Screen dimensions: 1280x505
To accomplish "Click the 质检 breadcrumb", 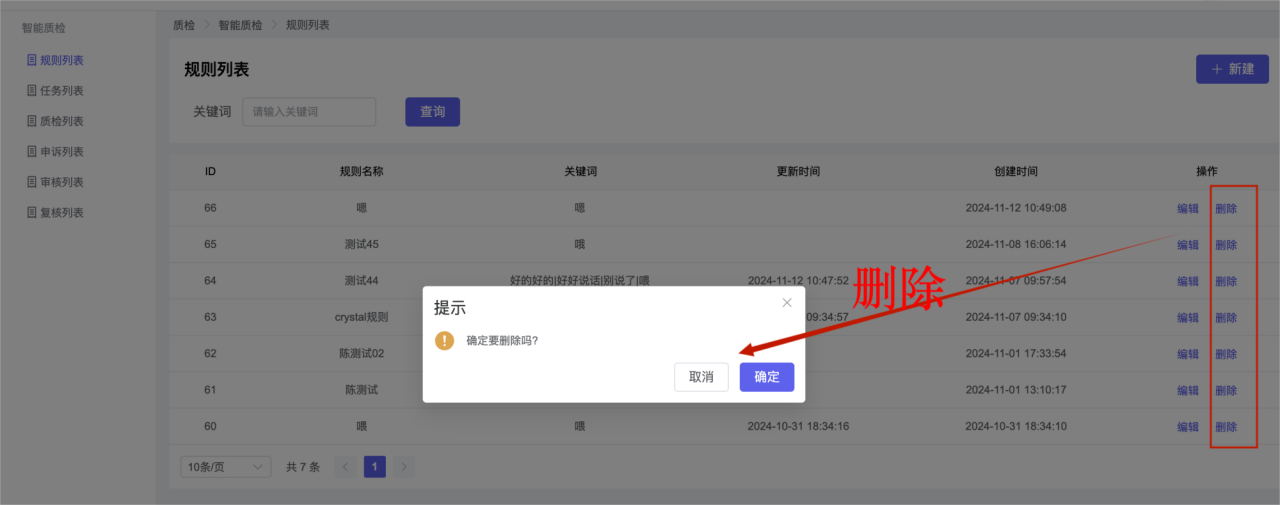I will coord(183,24).
